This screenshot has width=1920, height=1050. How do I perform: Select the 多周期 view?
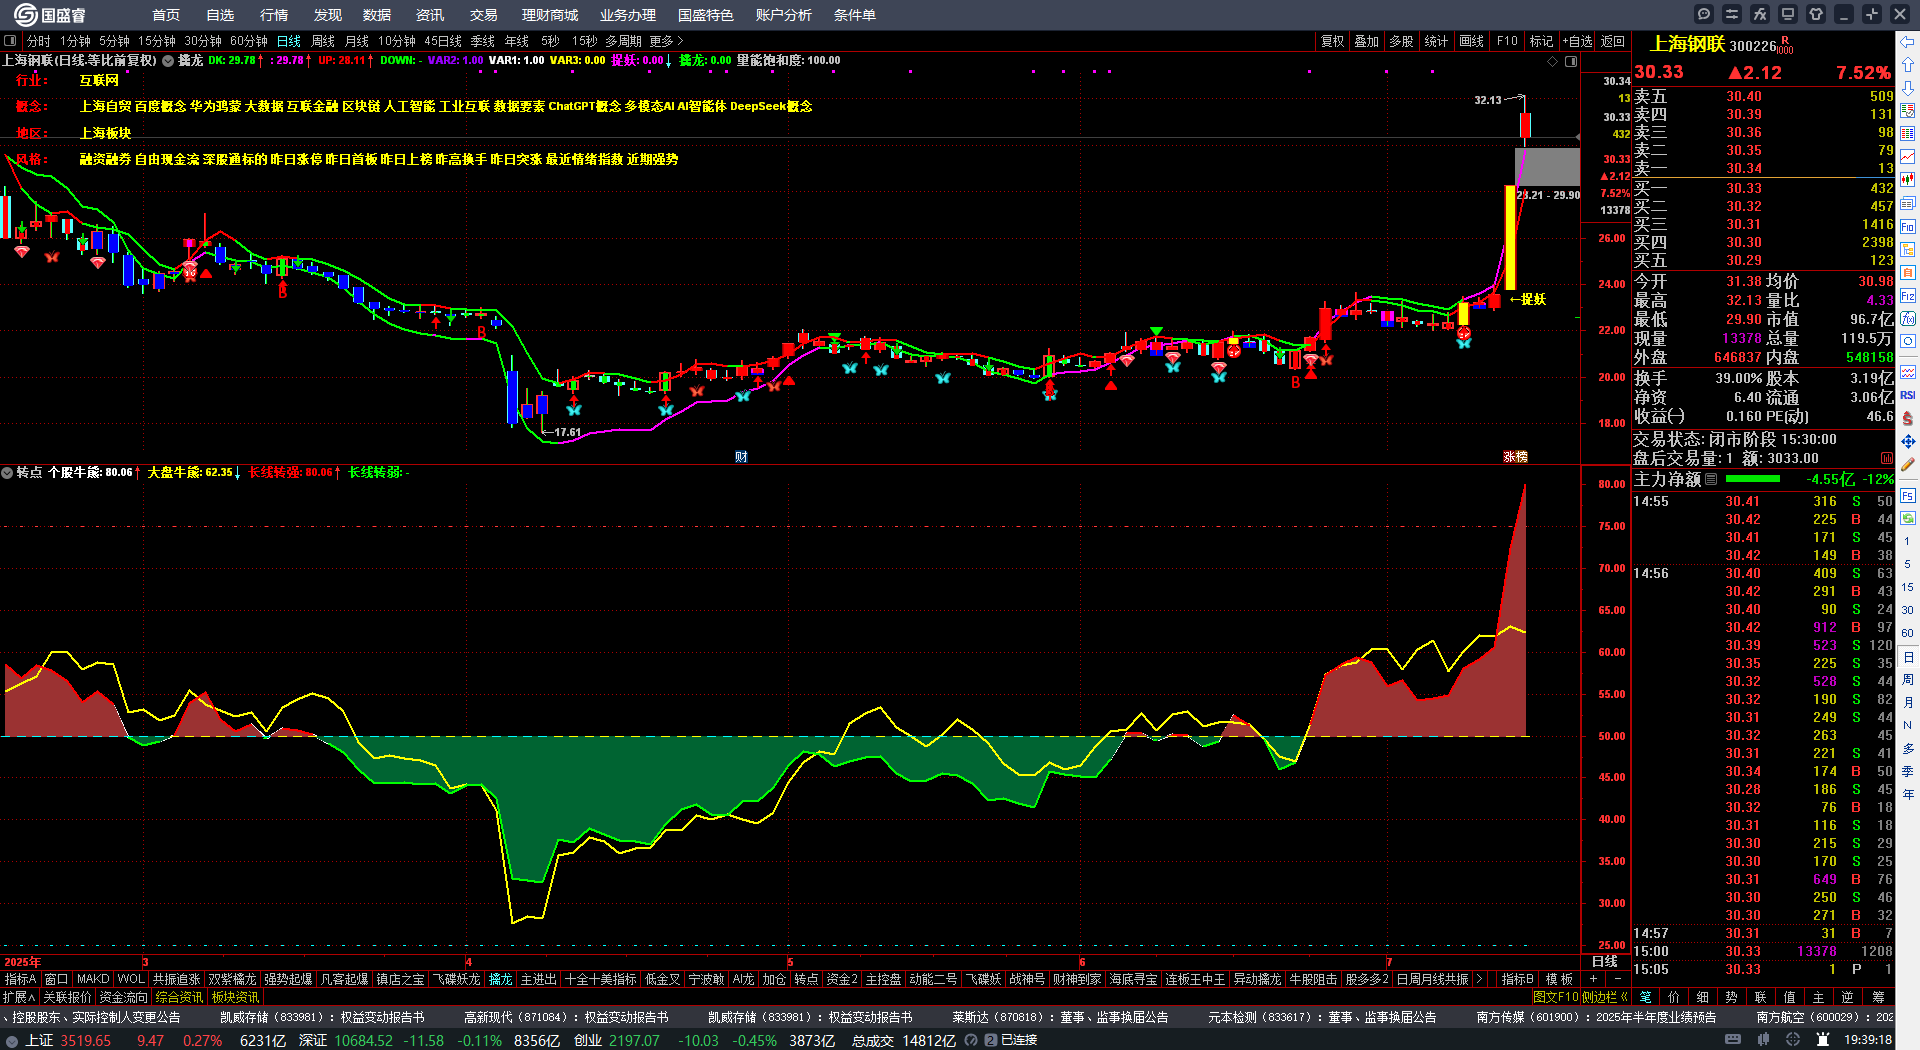pyautogui.click(x=623, y=41)
